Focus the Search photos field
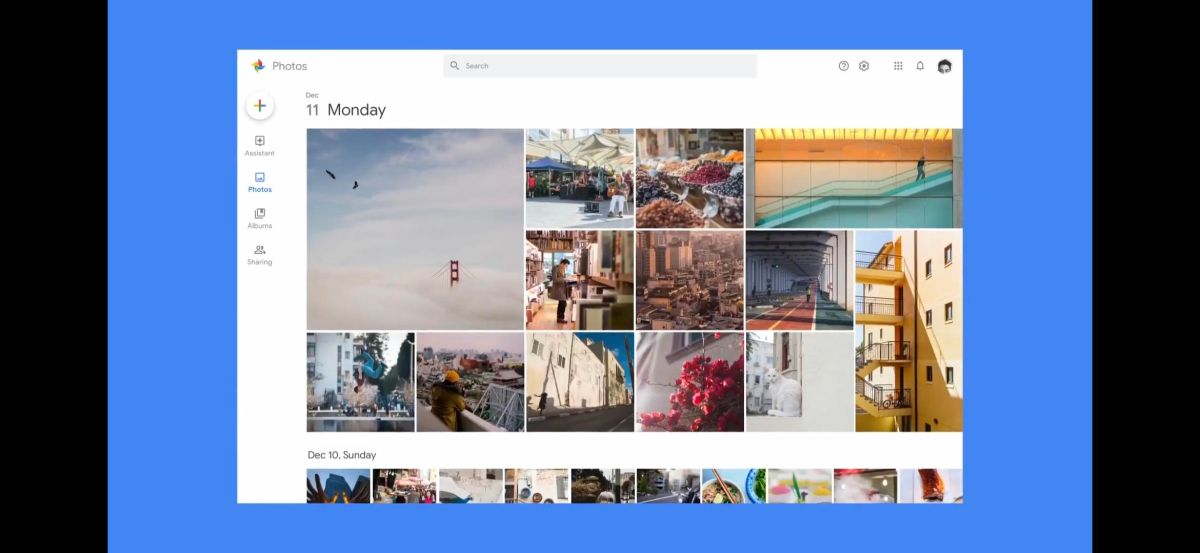Screen dimensions: 1200x553 point(600,66)
